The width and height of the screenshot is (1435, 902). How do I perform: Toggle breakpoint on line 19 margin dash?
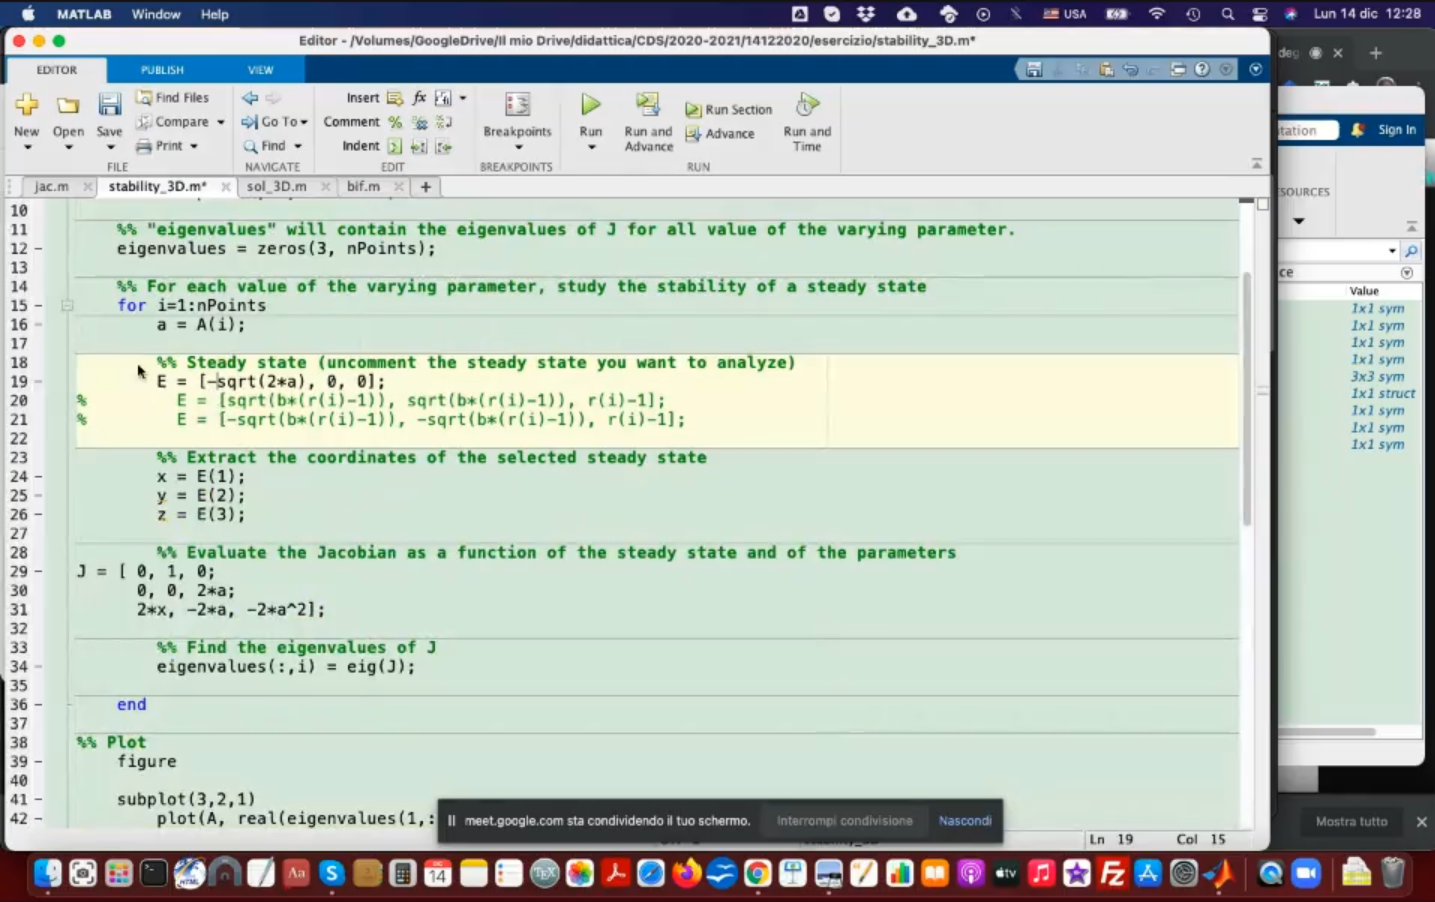39,382
